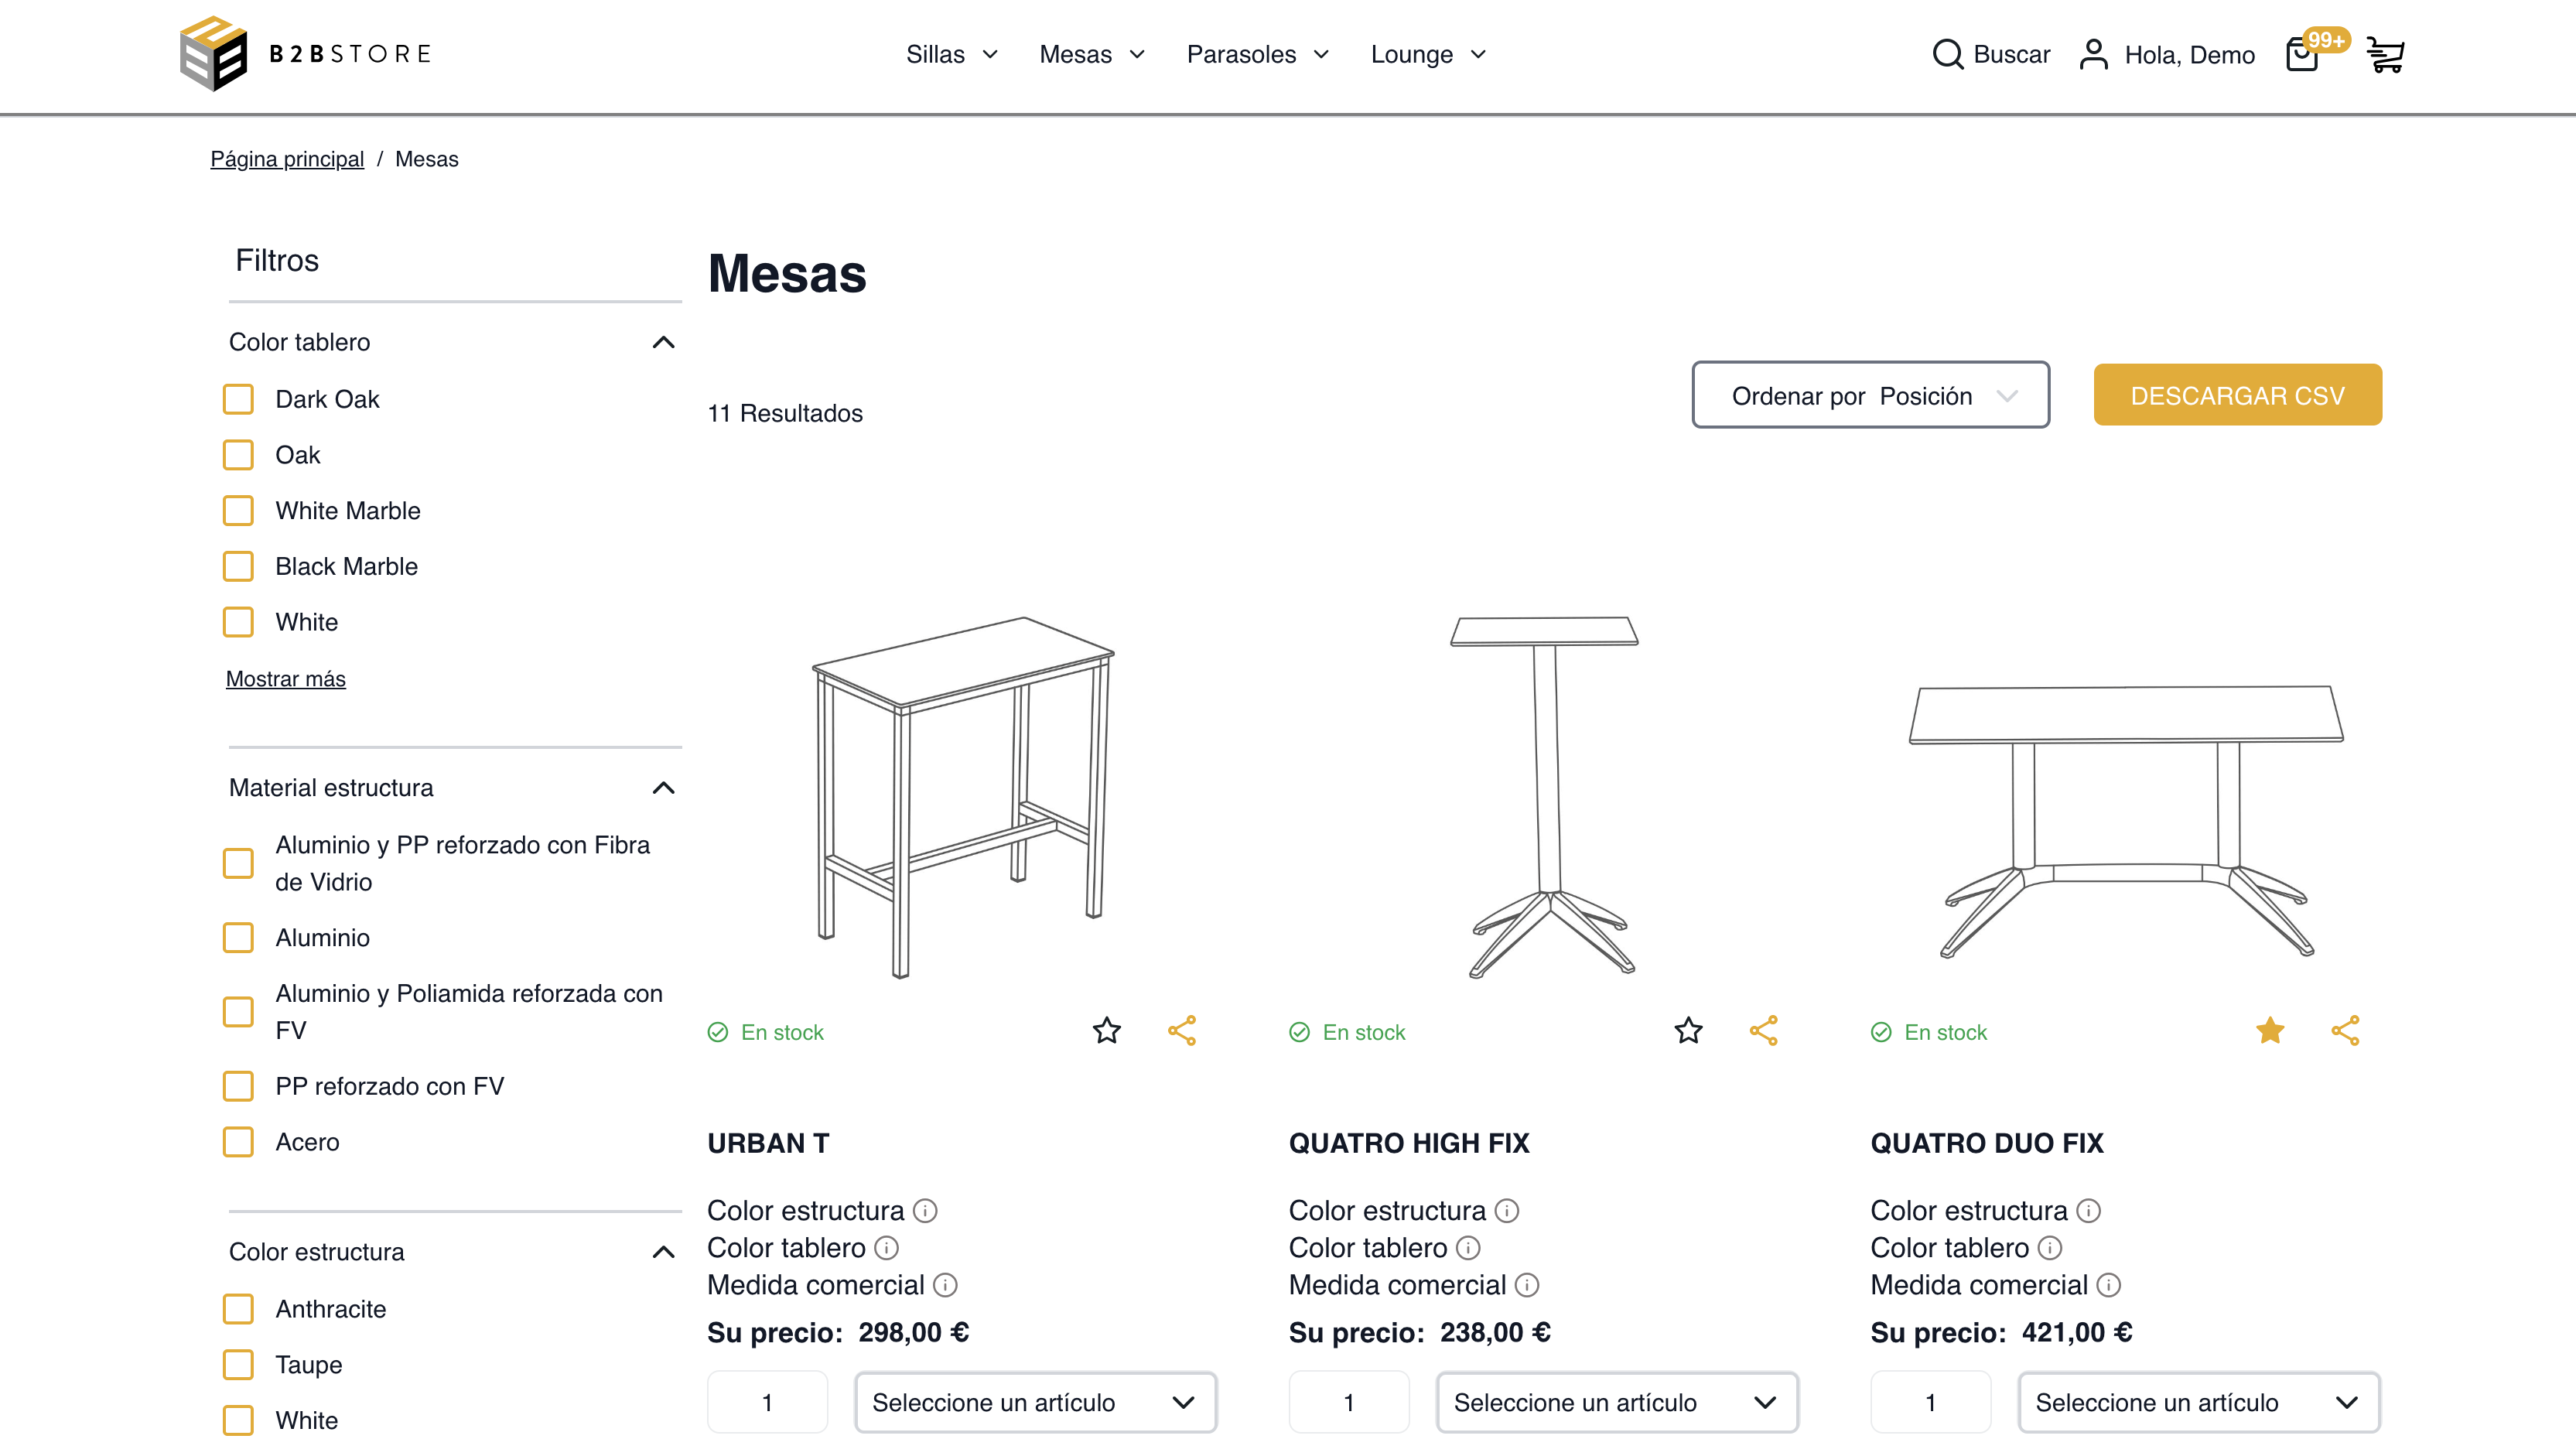
Task: Add QUATRO HIGH FIX to favorites via star icon
Action: [x=1687, y=1030]
